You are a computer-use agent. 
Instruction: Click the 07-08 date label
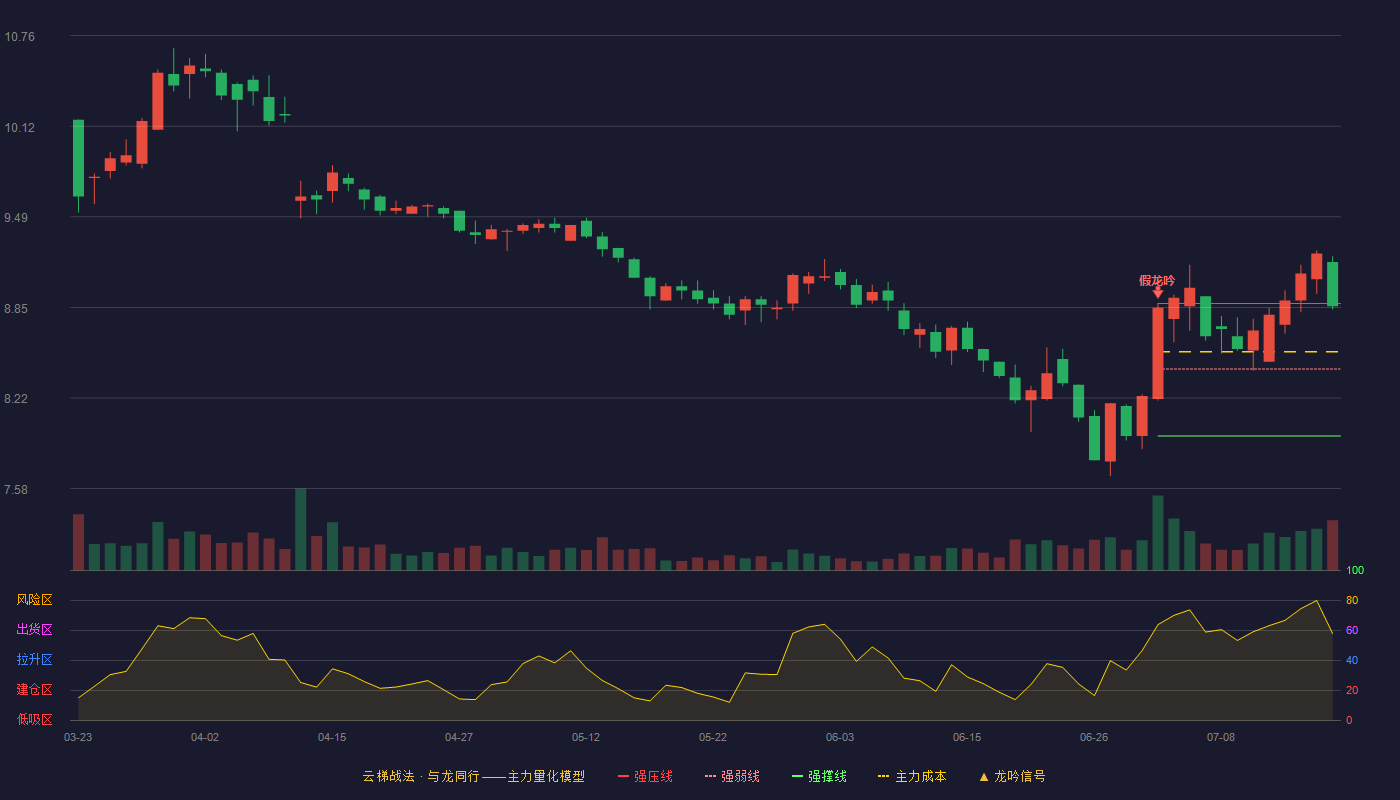coord(1221,737)
